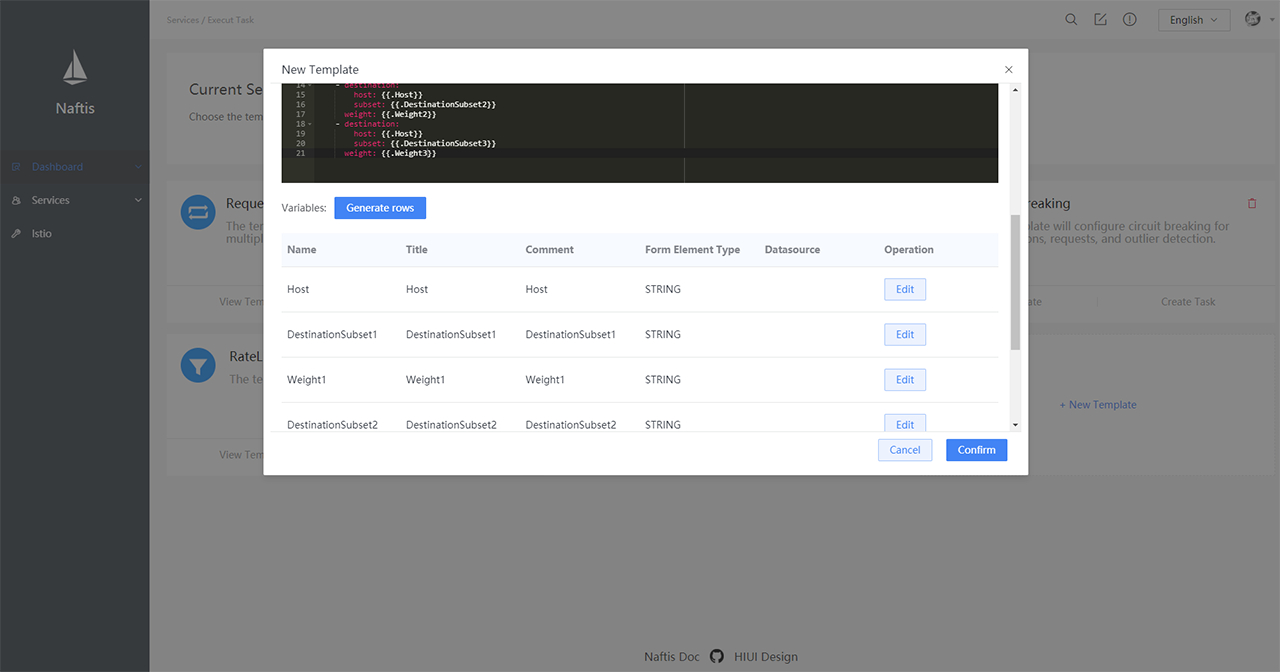The image size is (1280, 672).
Task: Click line 21 in the code editor
Action: [500, 153]
